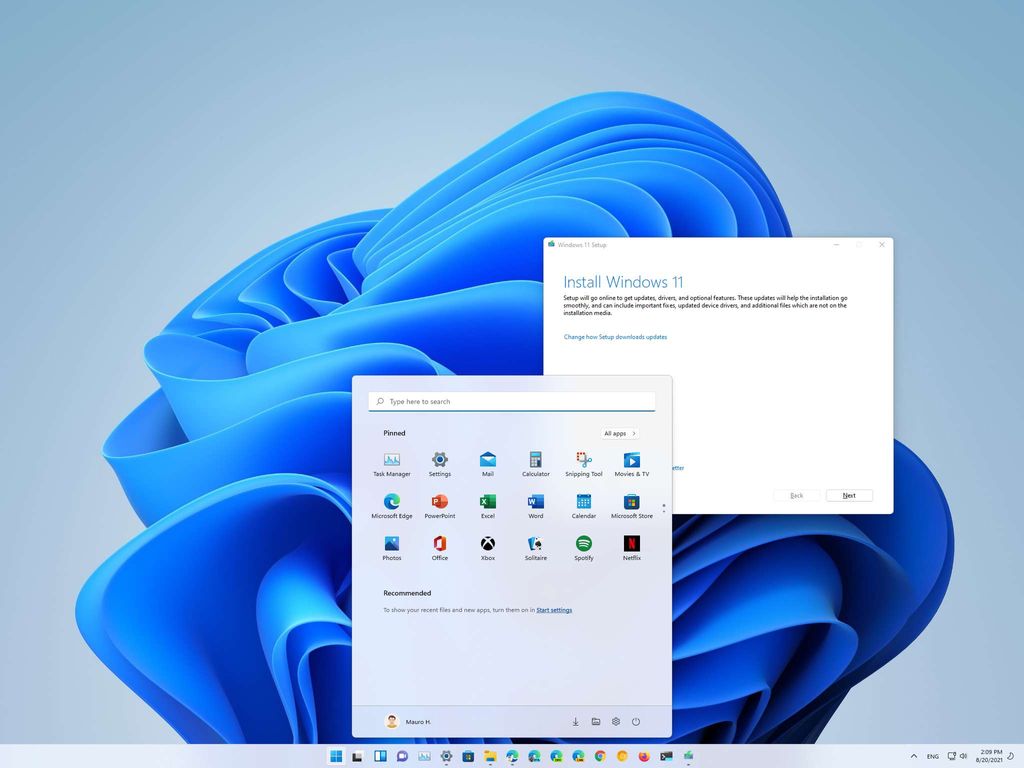Open the Change how Setup downloads updates link
The width and height of the screenshot is (1024, 768).
(615, 337)
